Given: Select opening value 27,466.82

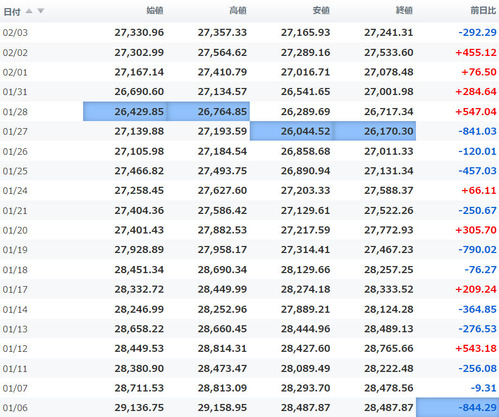Looking at the screenshot, I should pyautogui.click(x=139, y=171).
